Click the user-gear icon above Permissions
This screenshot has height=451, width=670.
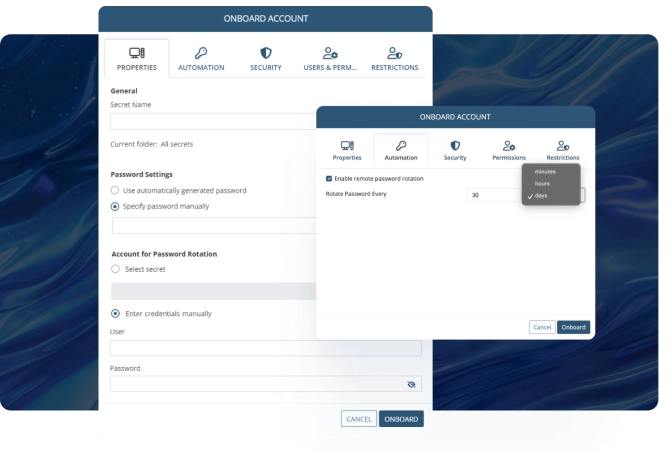509,146
